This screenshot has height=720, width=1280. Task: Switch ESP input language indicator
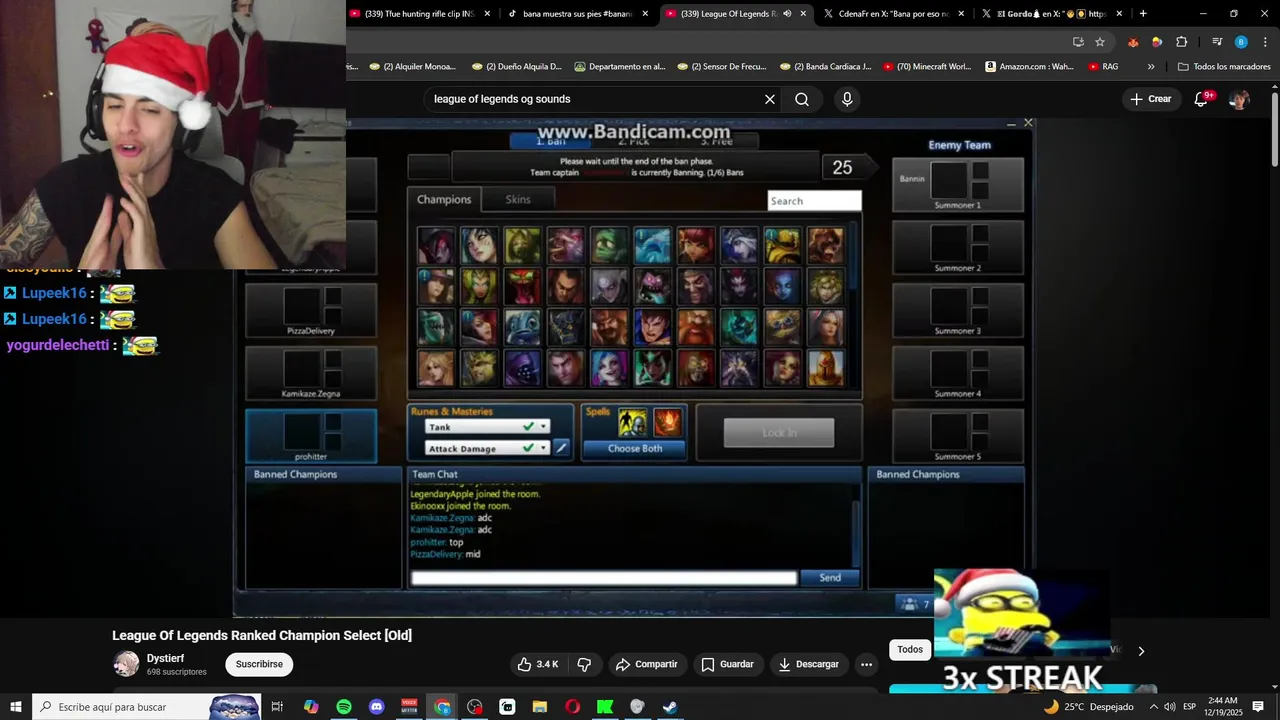click(x=1189, y=707)
